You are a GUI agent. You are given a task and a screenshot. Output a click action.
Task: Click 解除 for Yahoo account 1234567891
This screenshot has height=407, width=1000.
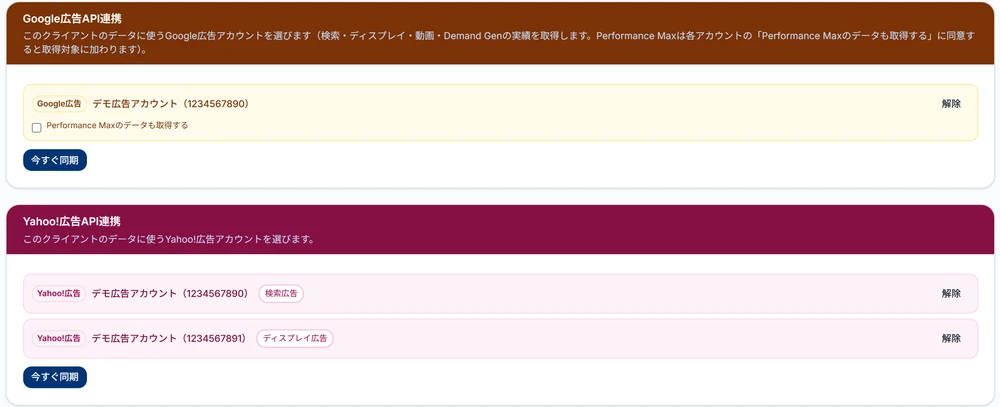(951, 338)
